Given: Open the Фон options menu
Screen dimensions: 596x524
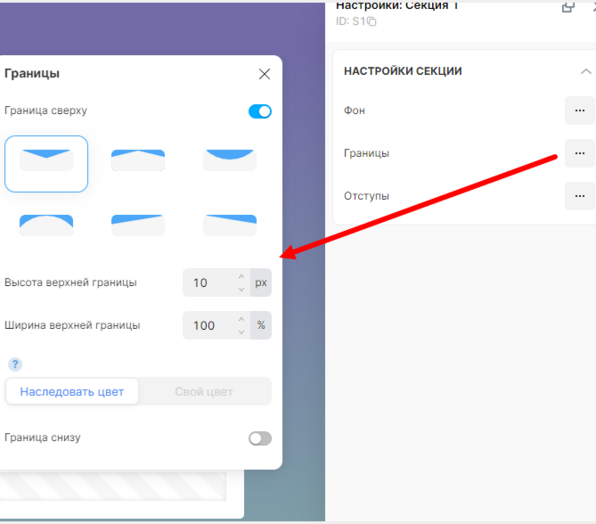Looking at the screenshot, I should (x=580, y=111).
